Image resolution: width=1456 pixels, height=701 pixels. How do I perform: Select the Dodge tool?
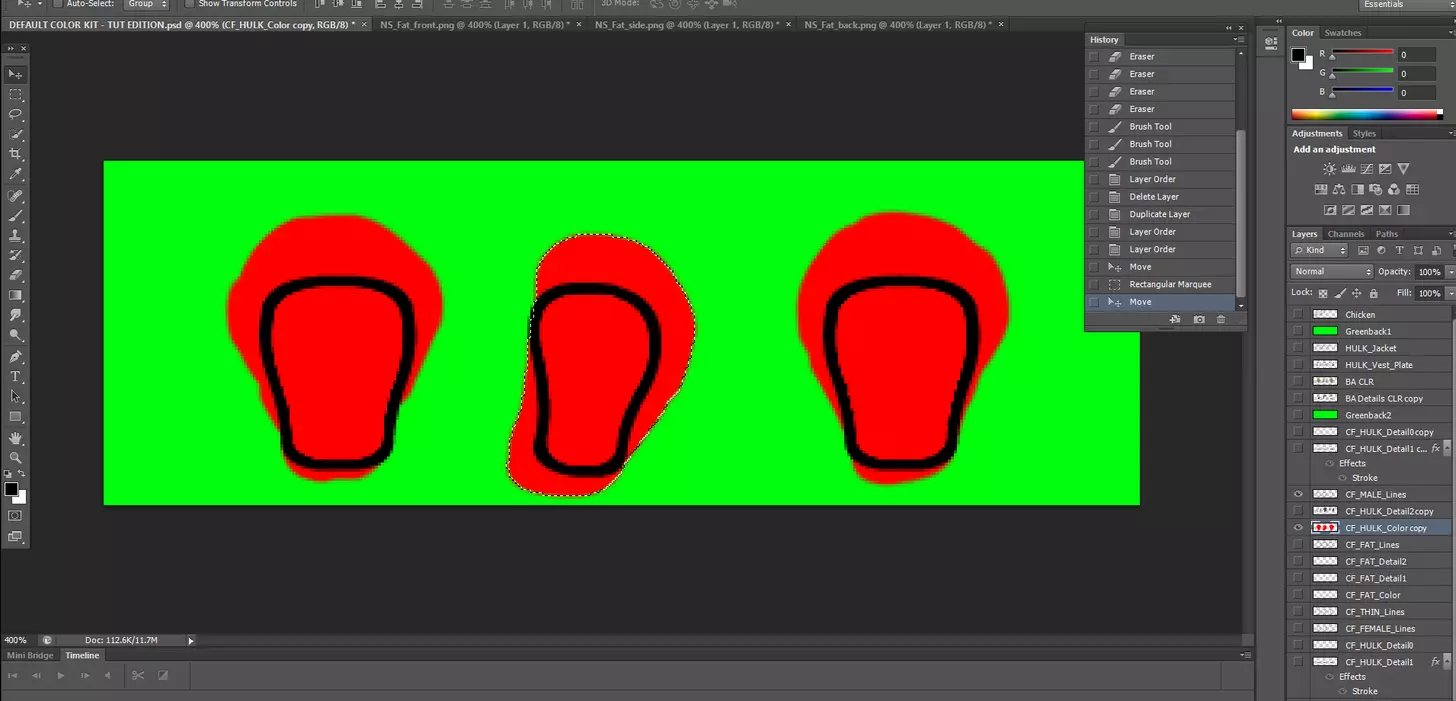pyautogui.click(x=15, y=335)
